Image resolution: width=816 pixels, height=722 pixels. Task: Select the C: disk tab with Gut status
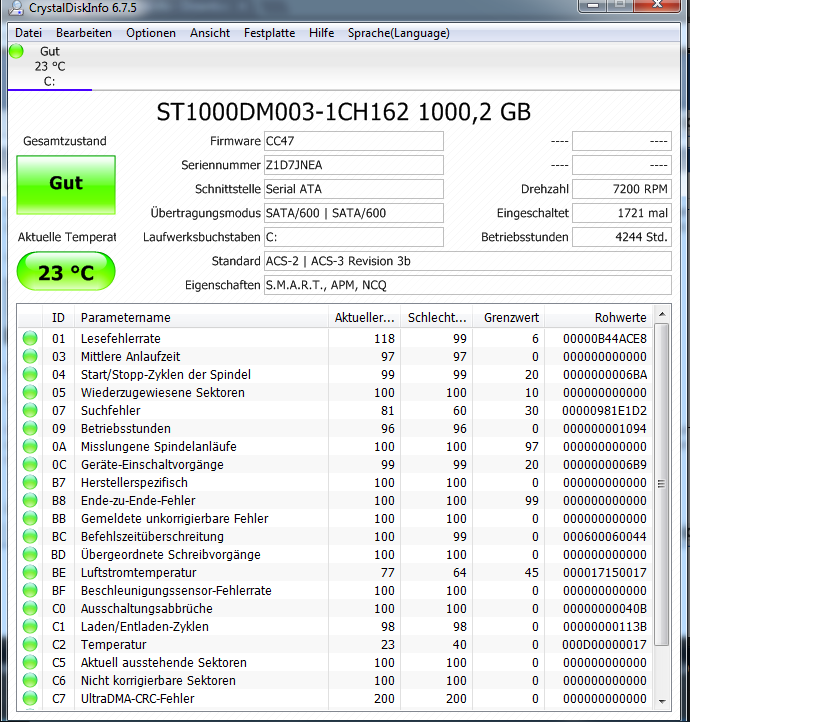(50, 66)
